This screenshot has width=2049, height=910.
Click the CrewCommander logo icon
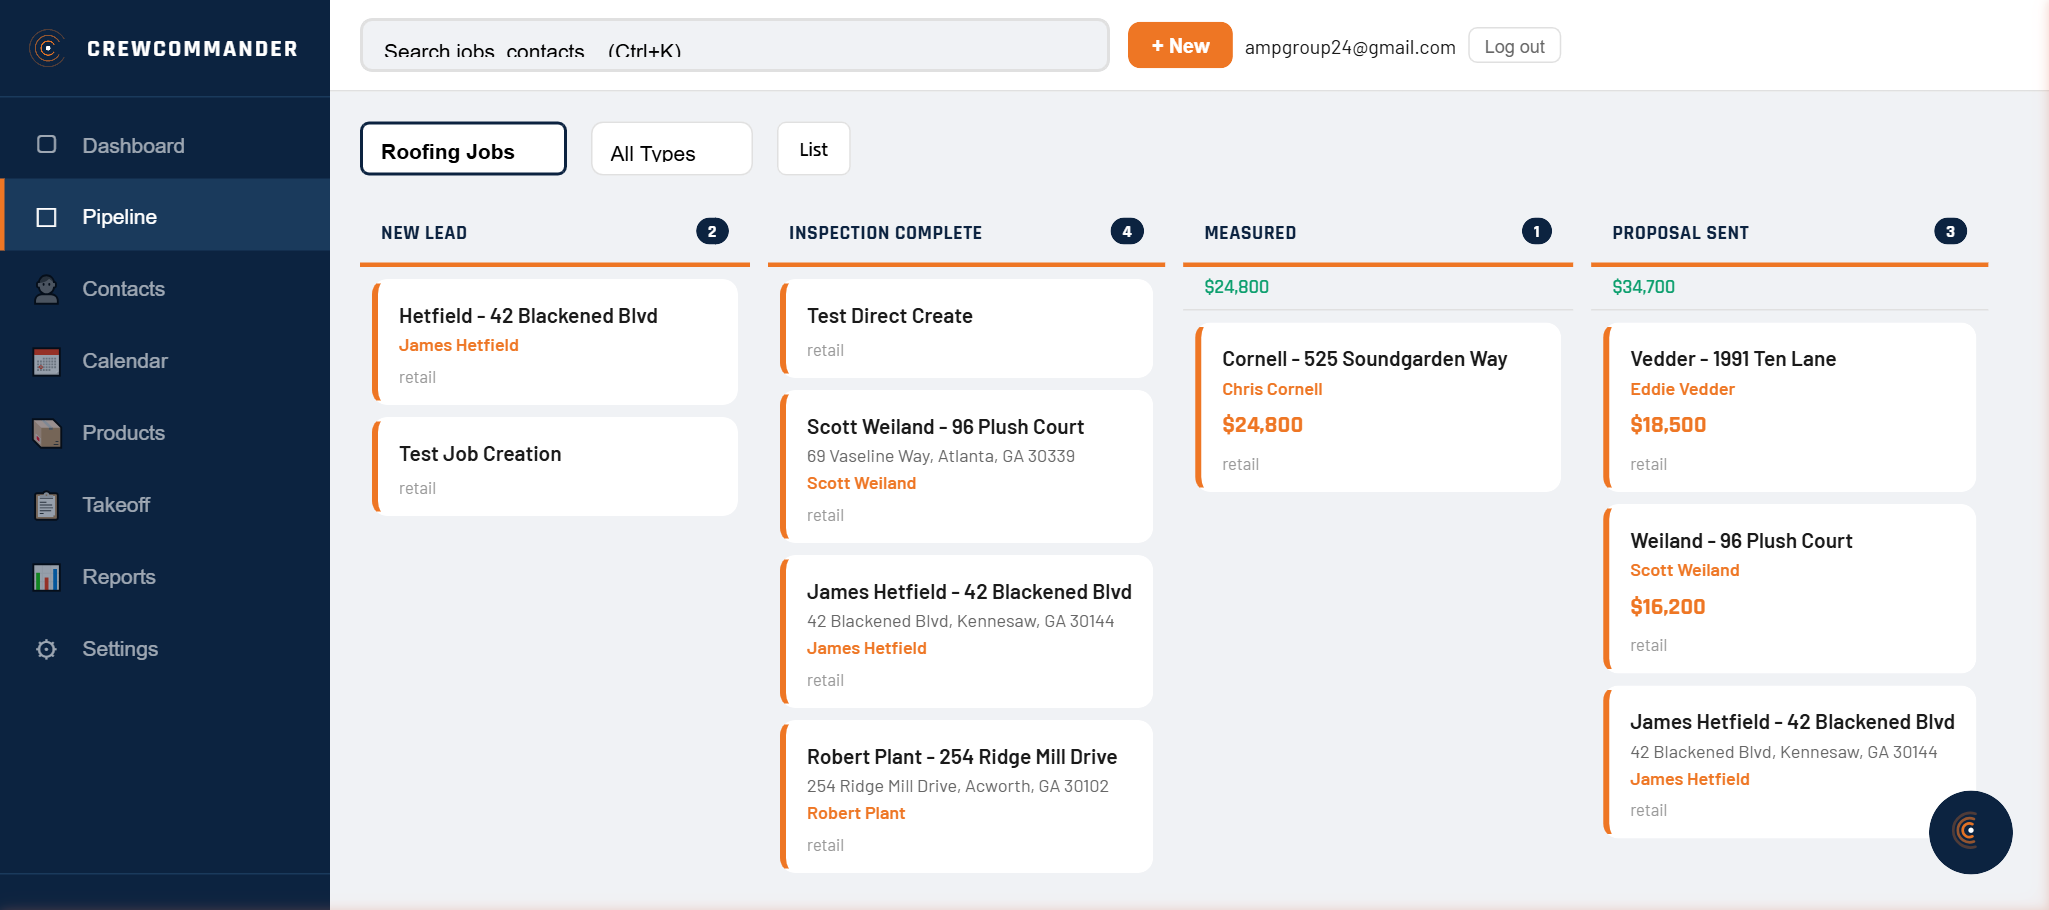(x=47, y=48)
